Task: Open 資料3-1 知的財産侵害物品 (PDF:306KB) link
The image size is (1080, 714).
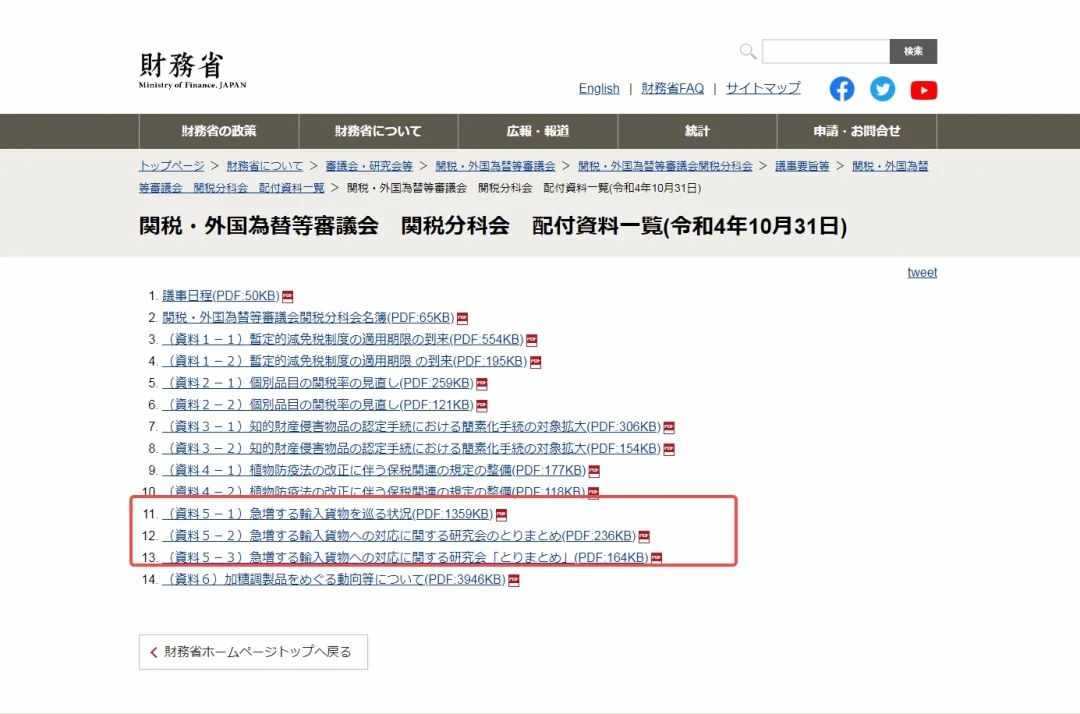Action: tap(411, 427)
